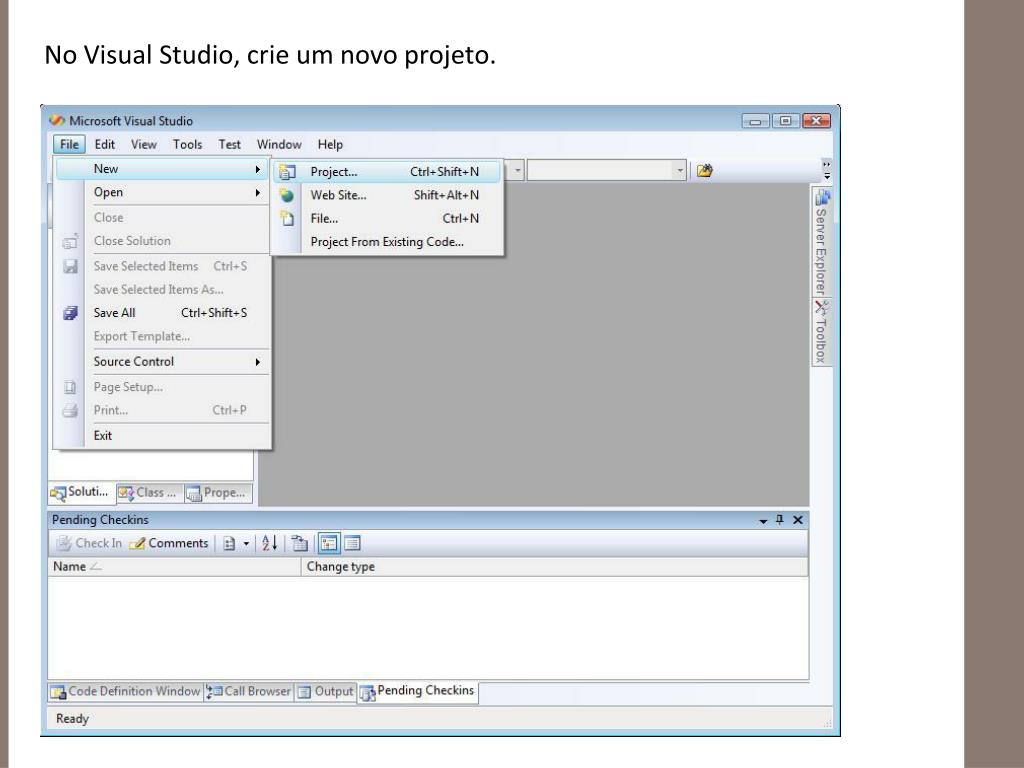1024x768 pixels.
Task: Sort by Change type column header
Action: tap(554, 567)
